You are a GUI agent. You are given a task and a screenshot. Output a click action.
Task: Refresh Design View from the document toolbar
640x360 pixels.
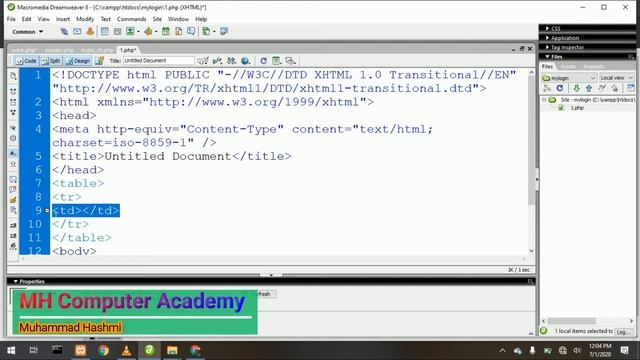click(x=263, y=61)
